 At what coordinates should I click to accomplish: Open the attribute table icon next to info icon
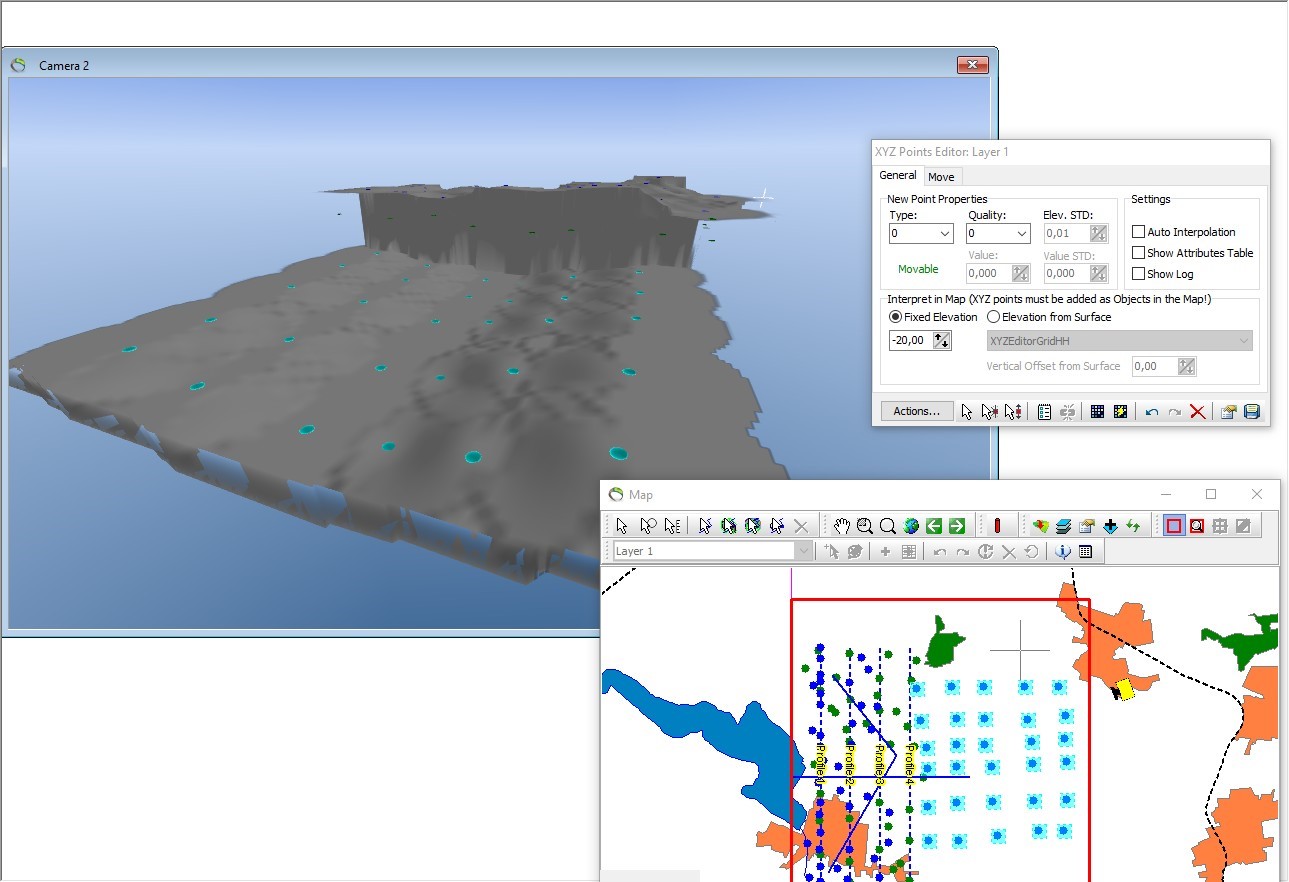click(x=1086, y=551)
